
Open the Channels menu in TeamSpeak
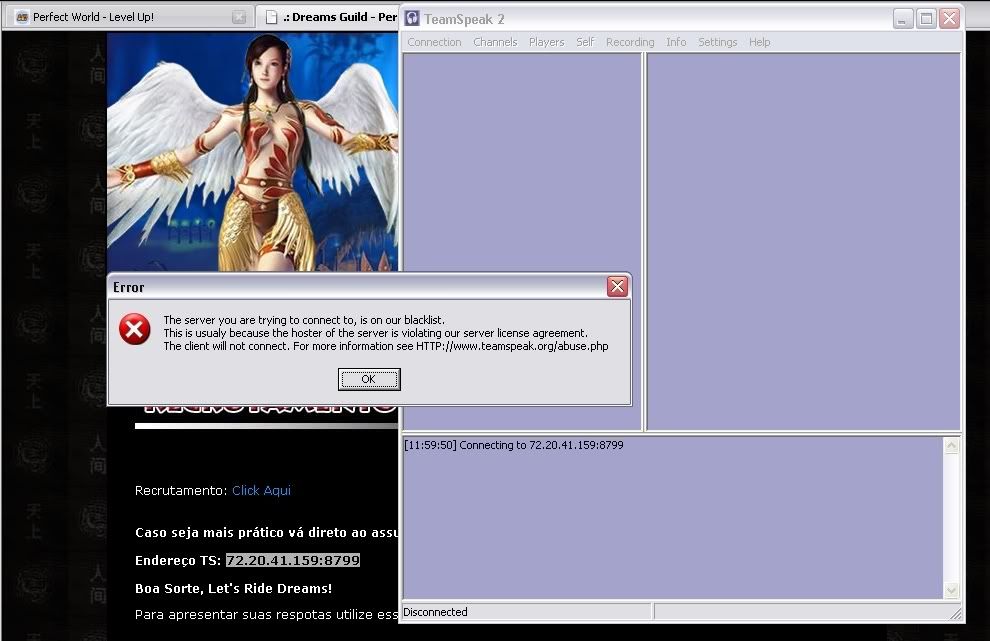(495, 42)
